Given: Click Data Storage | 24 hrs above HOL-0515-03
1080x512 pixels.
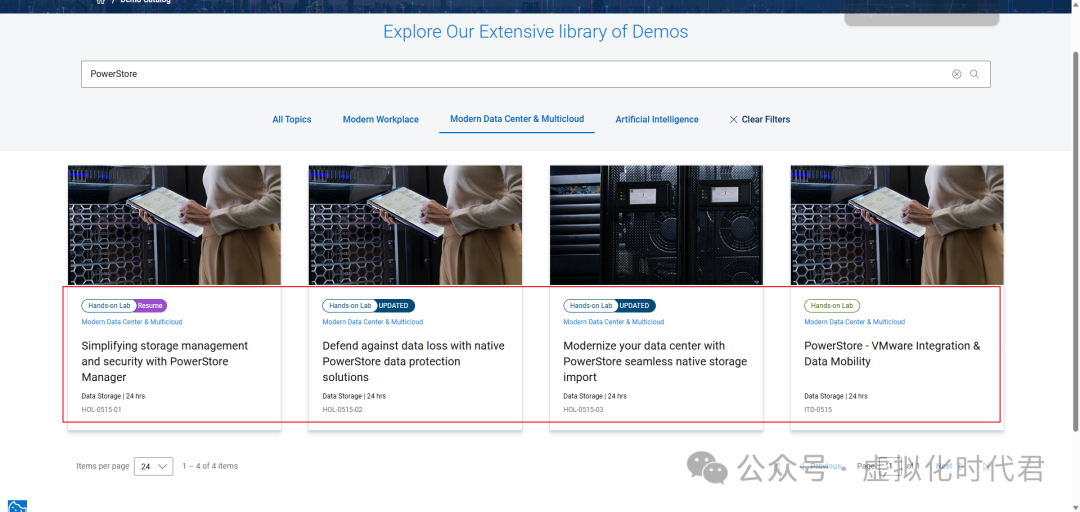Looking at the screenshot, I should coord(595,396).
